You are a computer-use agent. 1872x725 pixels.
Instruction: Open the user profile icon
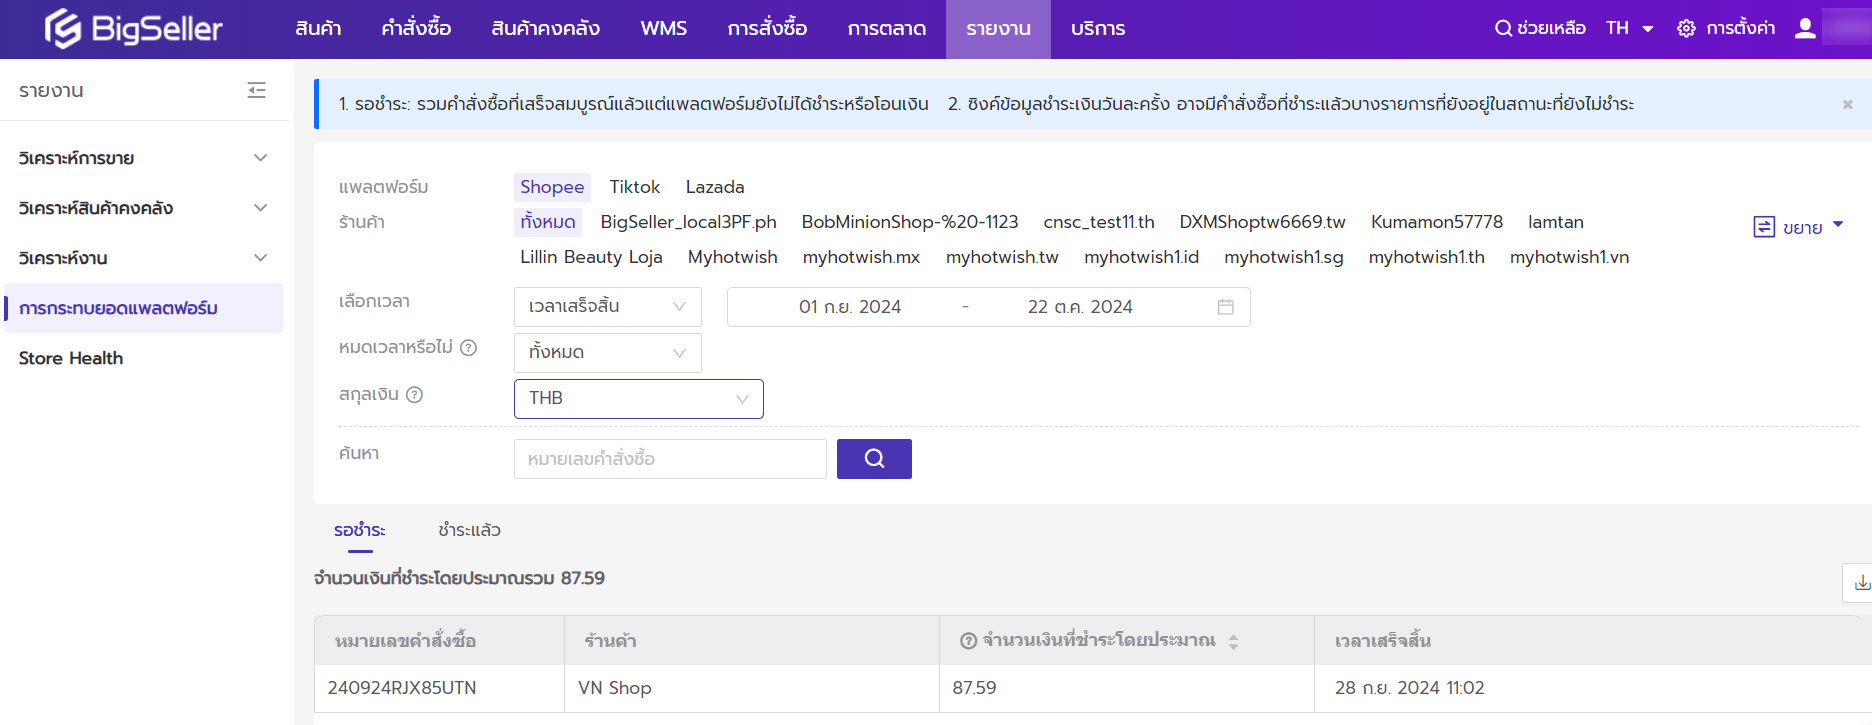click(x=1805, y=28)
